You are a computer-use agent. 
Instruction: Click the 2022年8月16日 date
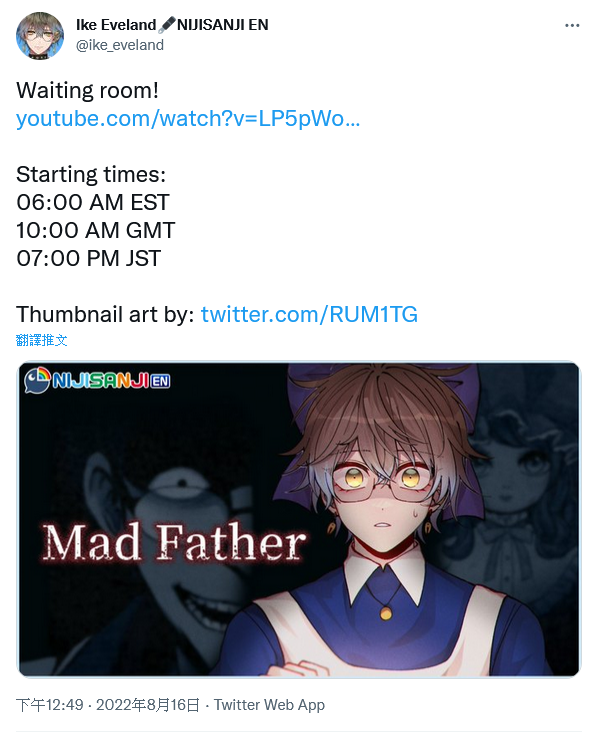pyautogui.click(x=148, y=705)
